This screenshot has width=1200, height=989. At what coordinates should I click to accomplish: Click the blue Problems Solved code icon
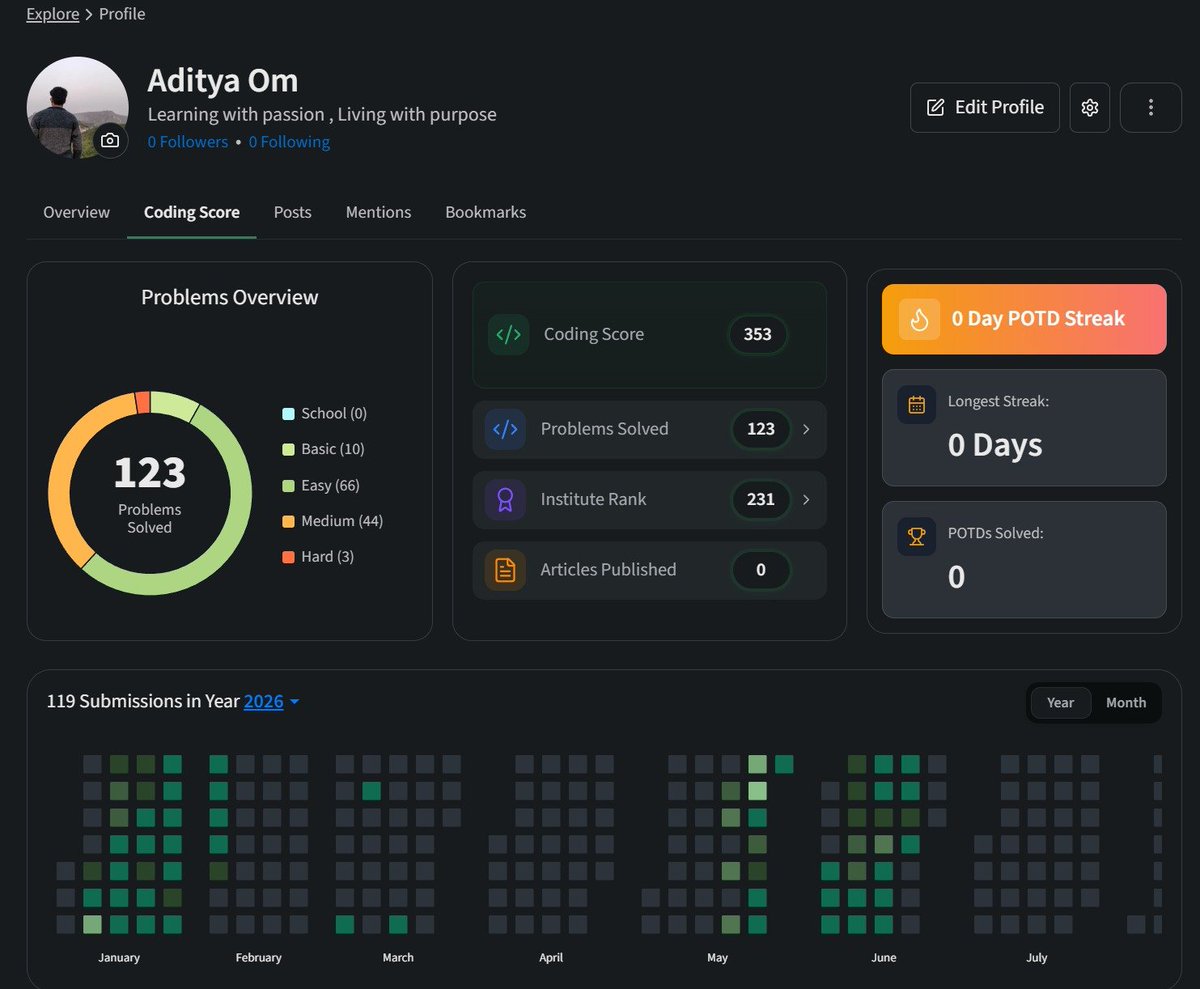tap(505, 429)
